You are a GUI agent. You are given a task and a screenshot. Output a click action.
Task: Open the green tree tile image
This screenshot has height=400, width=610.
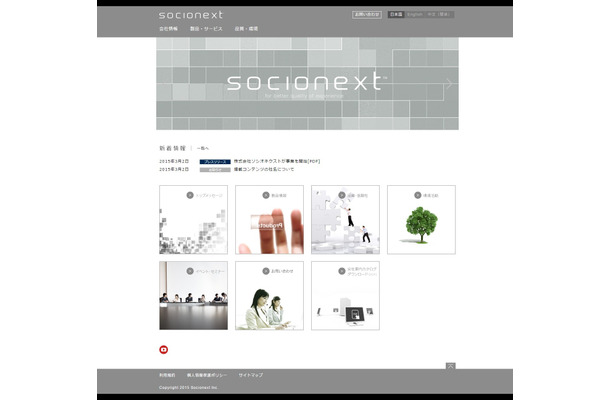click(x=421, y=220)
